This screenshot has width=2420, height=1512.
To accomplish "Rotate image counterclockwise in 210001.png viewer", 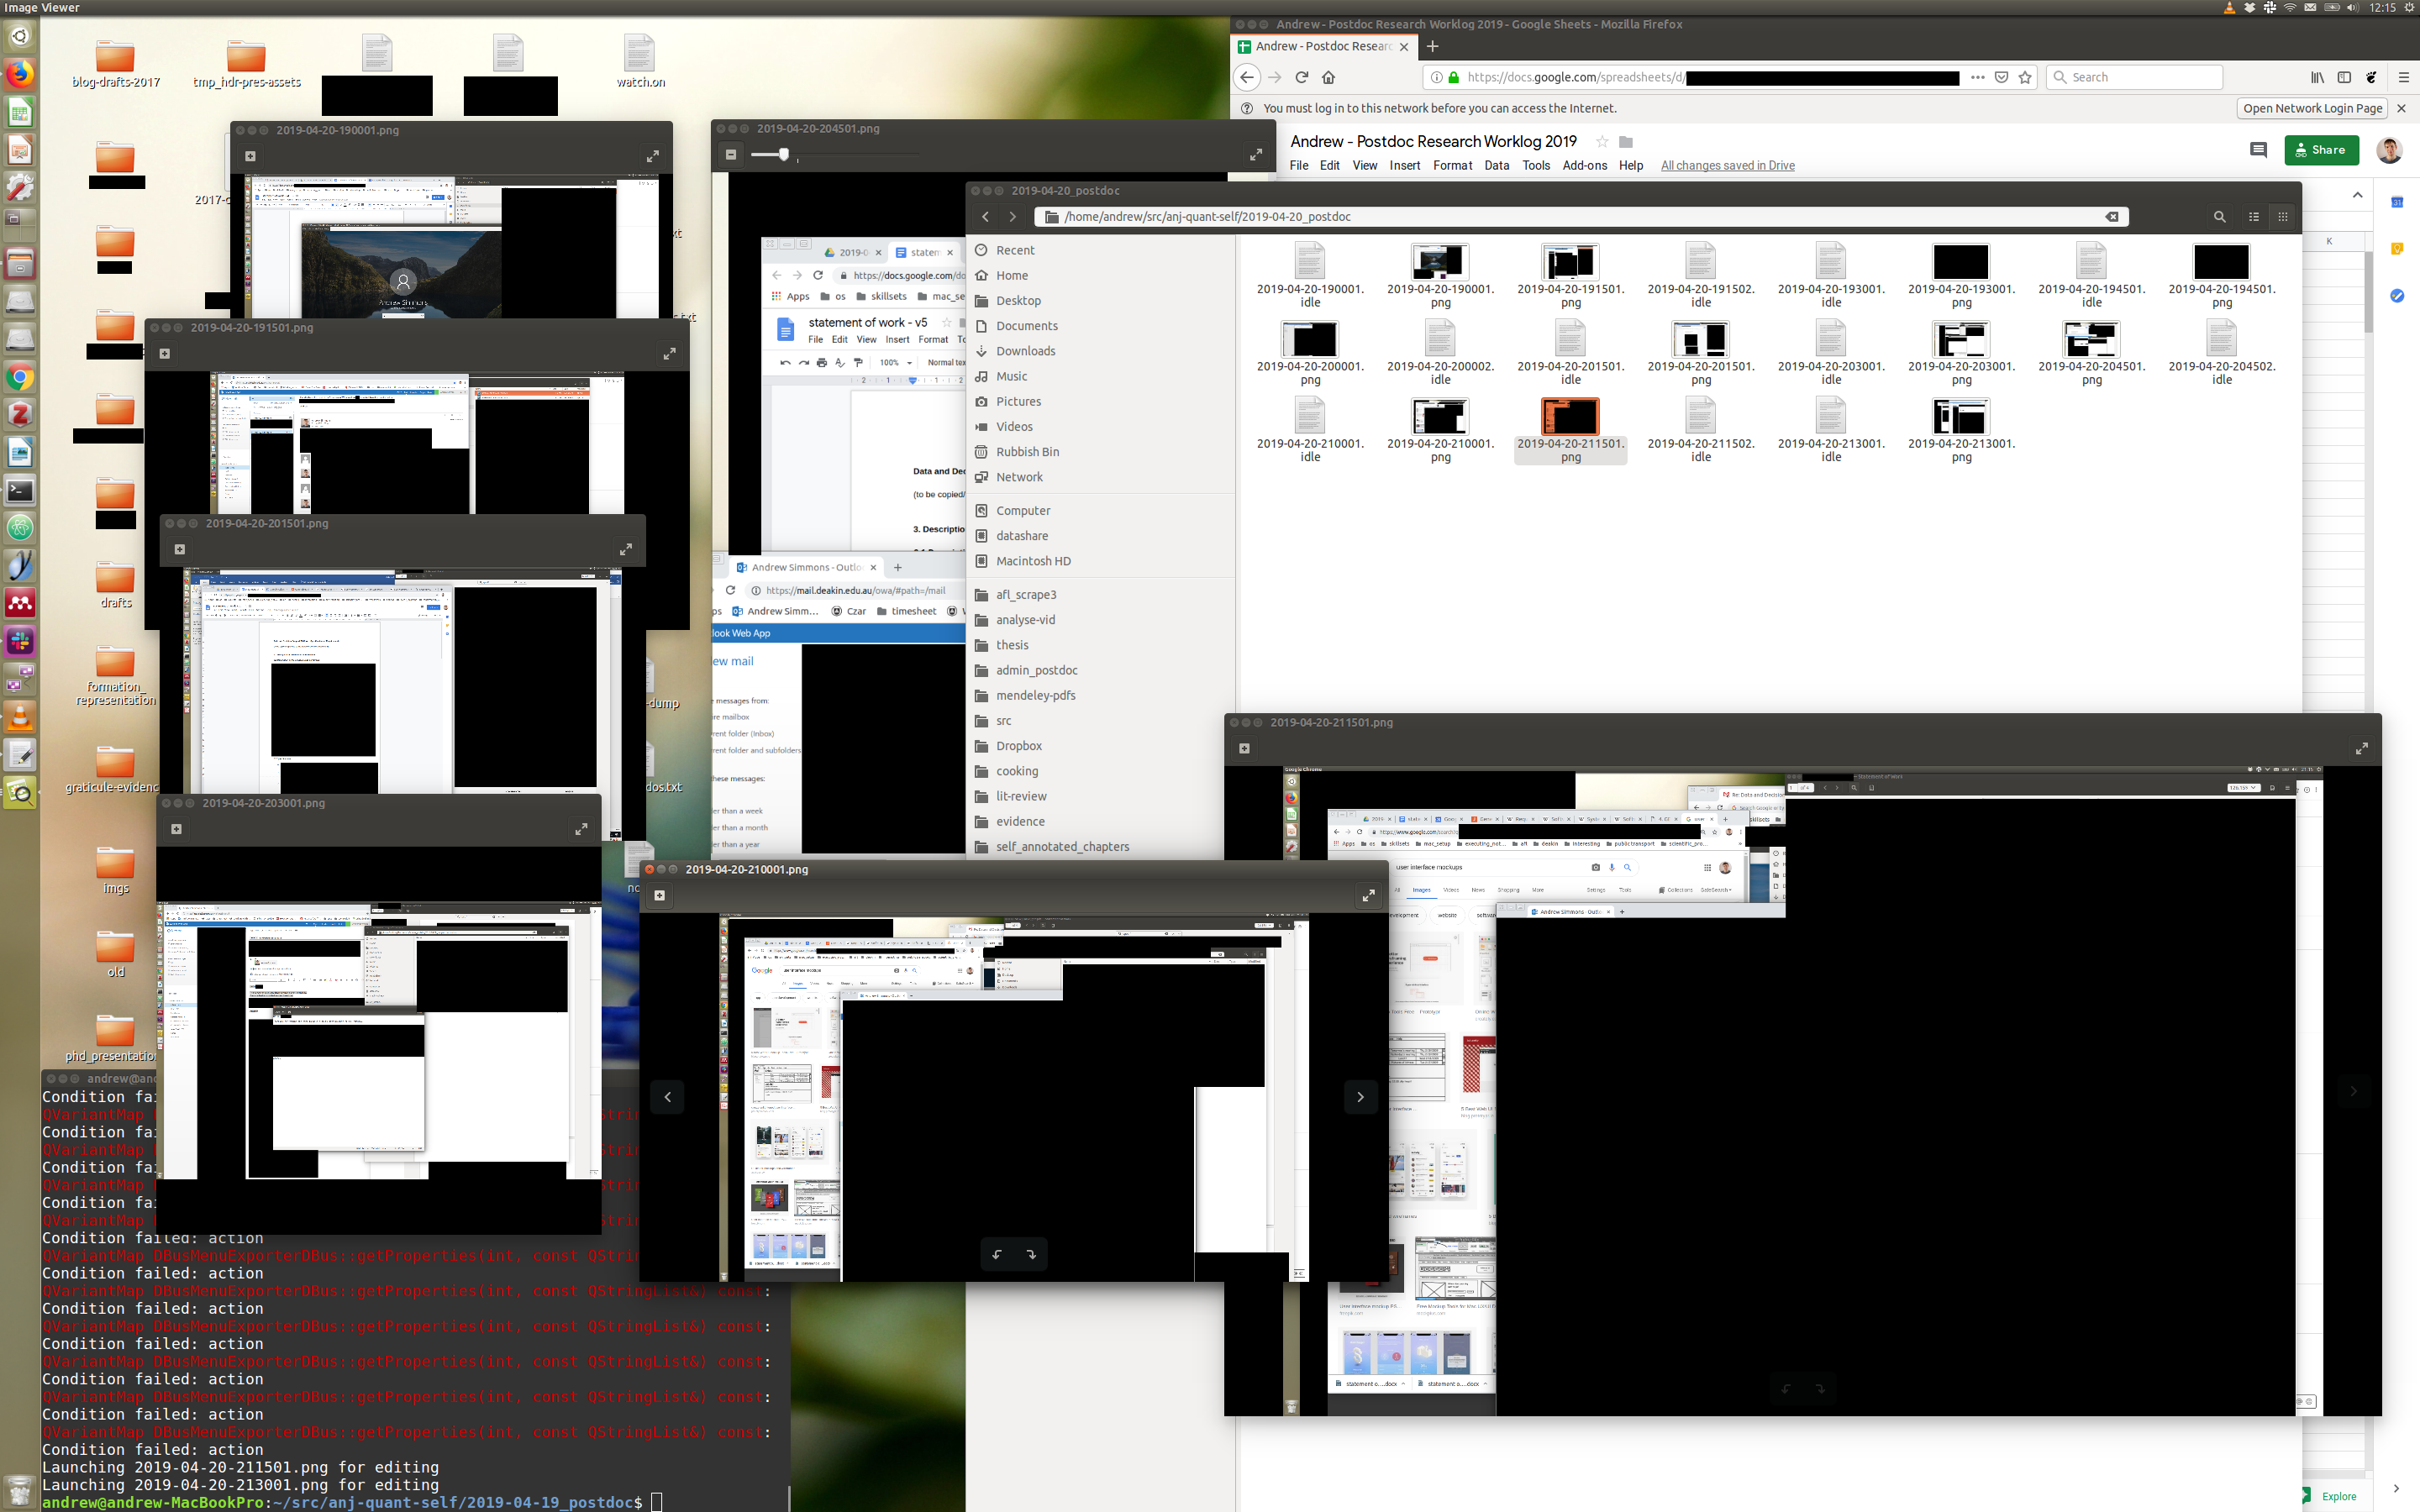I will point(997,1254).
